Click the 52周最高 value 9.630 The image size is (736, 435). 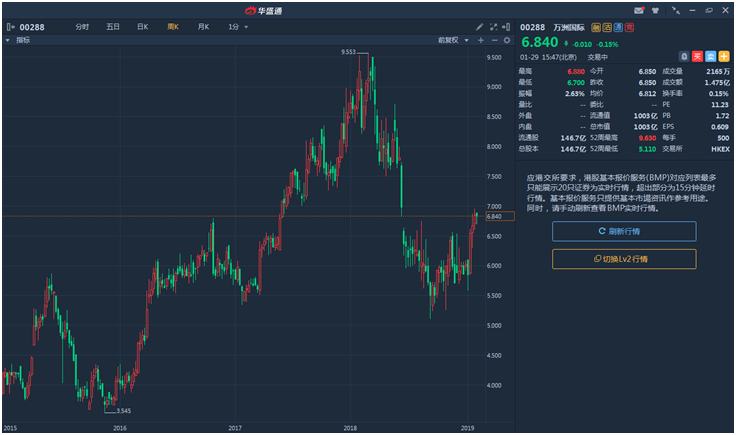click(x=647, y=138)
